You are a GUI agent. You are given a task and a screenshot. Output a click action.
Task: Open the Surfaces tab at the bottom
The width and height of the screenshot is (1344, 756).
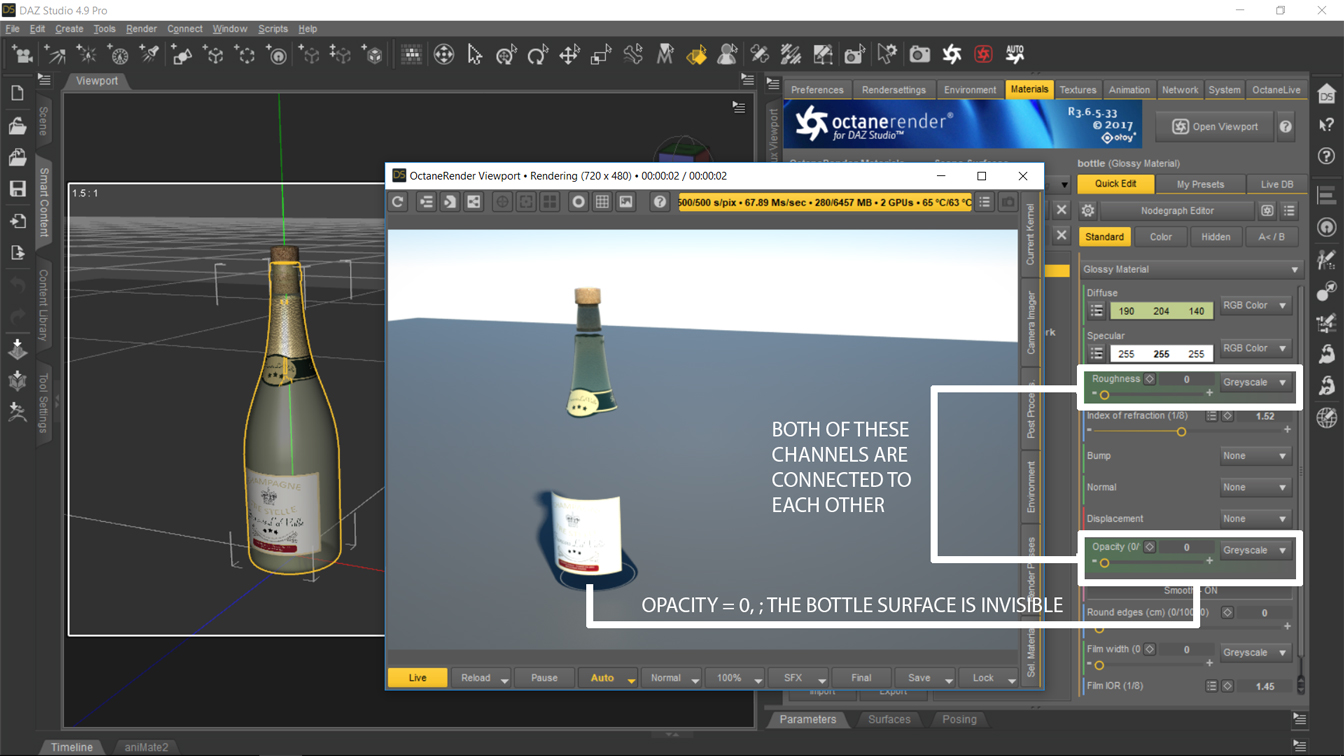pyautogui.click(x=889, y=719)
